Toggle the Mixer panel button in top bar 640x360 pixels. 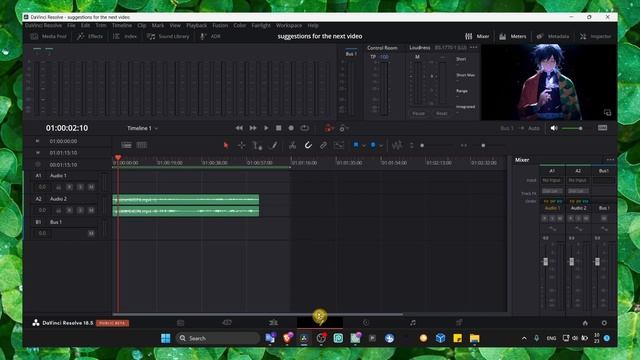(x=477, y=36)
